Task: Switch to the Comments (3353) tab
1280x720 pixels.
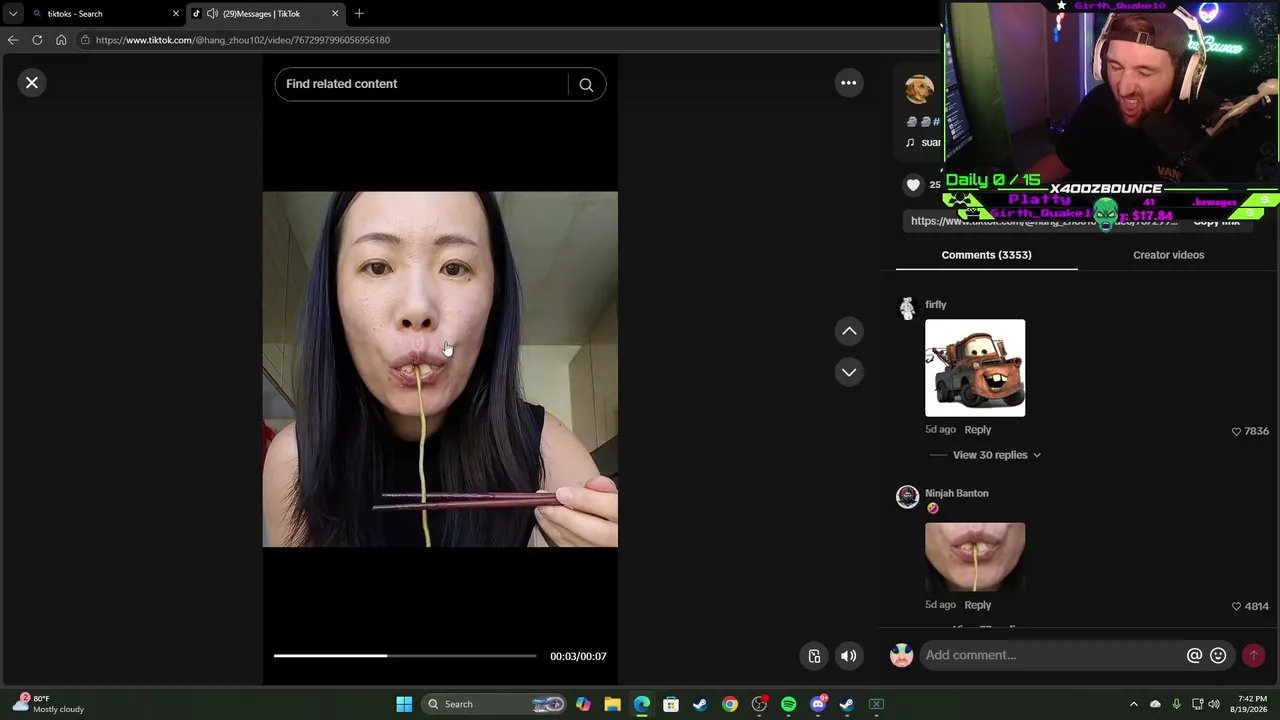Action: click(986, 255)
